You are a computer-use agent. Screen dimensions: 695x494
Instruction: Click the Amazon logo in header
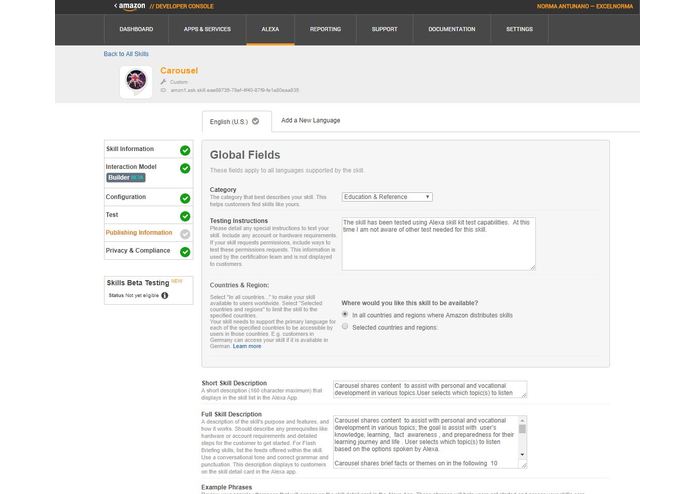tap(130, 6)
